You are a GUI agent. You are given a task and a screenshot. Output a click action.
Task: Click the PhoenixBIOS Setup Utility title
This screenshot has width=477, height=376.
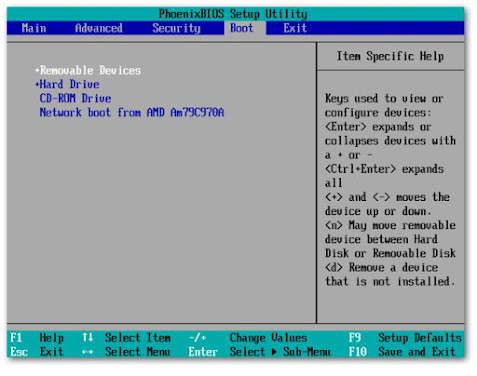[x=233, y=14]
